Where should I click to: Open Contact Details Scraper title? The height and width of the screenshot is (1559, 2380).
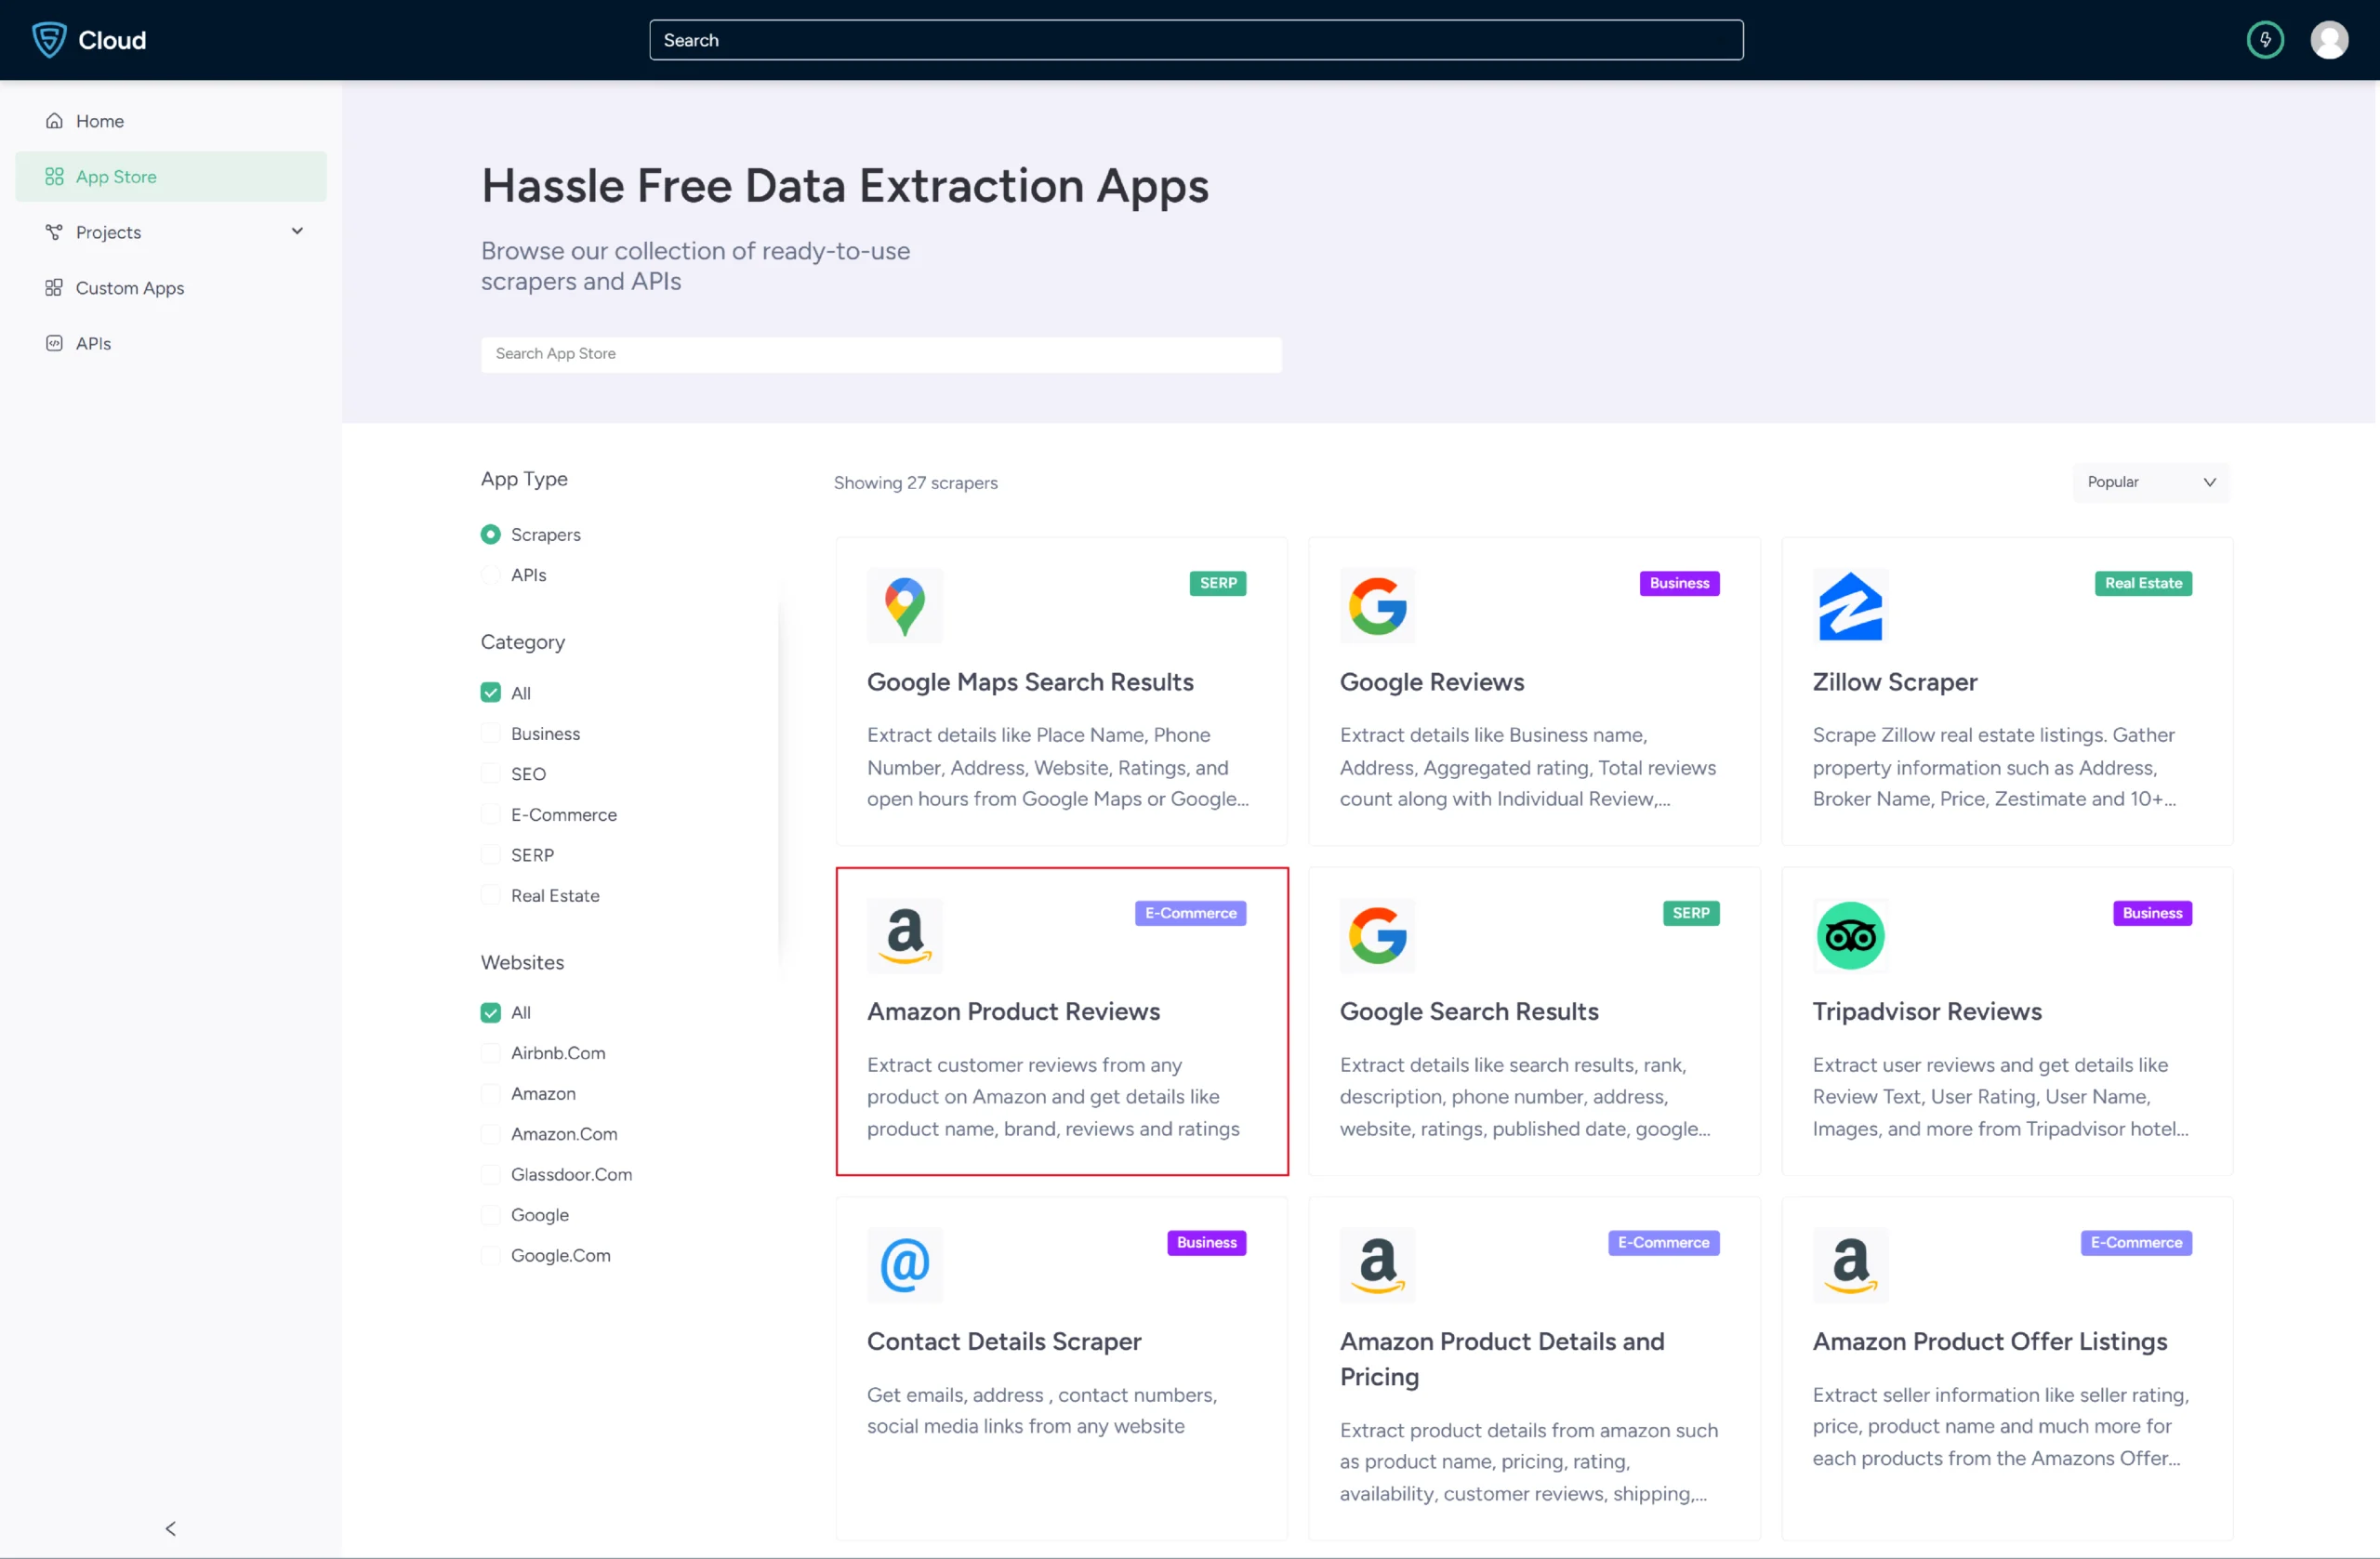click(1004, 1341)
